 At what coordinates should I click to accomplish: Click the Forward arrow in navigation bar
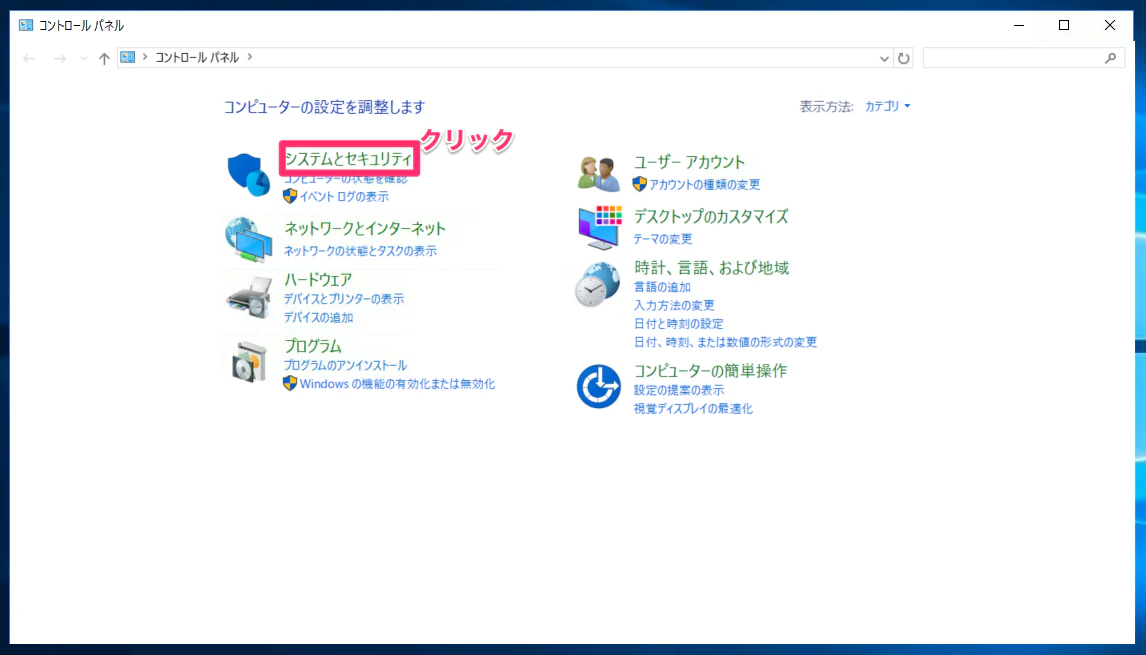click(x=60, y=58)
